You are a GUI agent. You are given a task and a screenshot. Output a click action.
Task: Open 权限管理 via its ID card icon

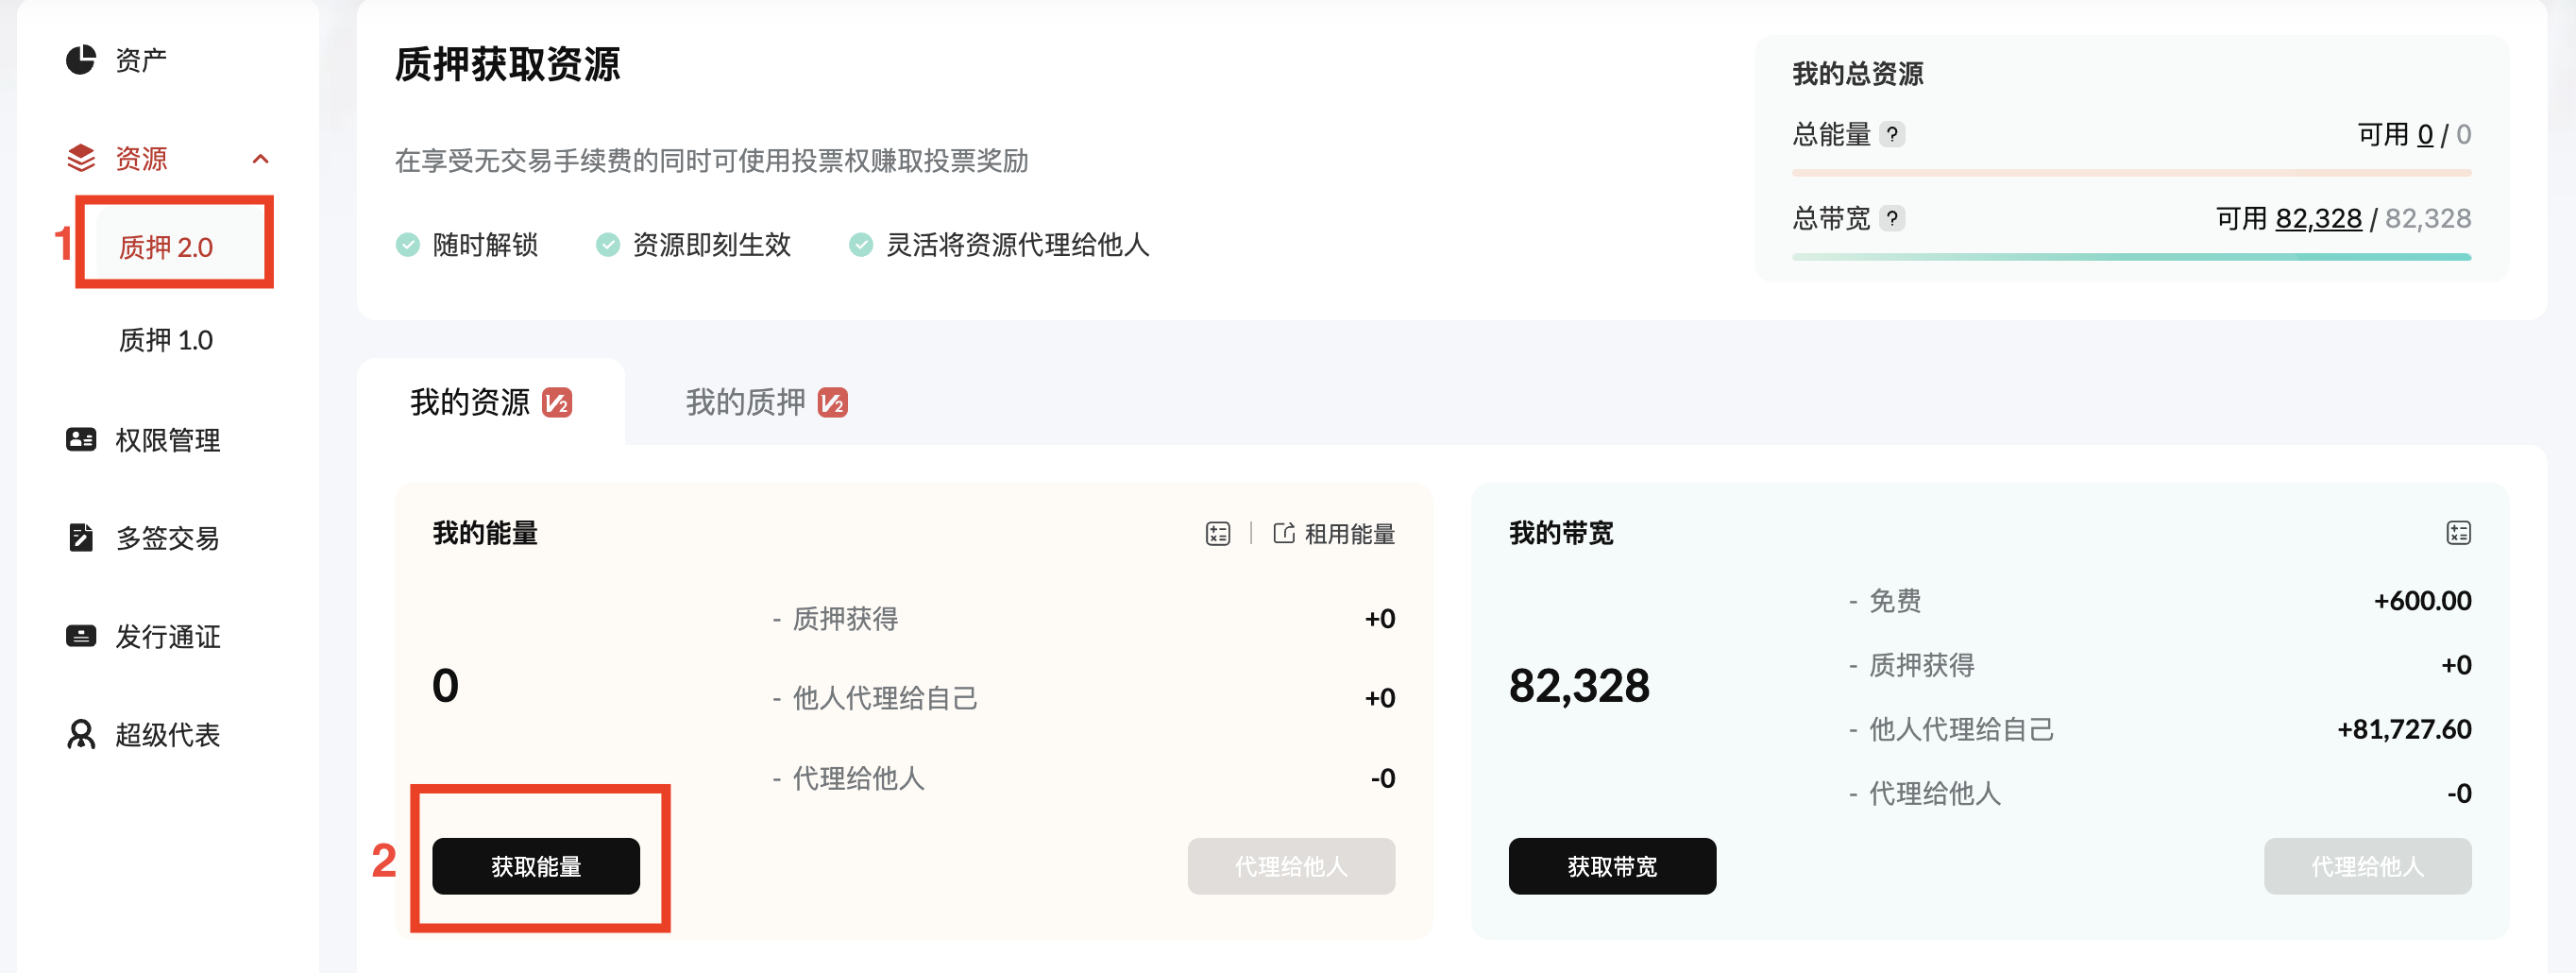tap(82, 440)
